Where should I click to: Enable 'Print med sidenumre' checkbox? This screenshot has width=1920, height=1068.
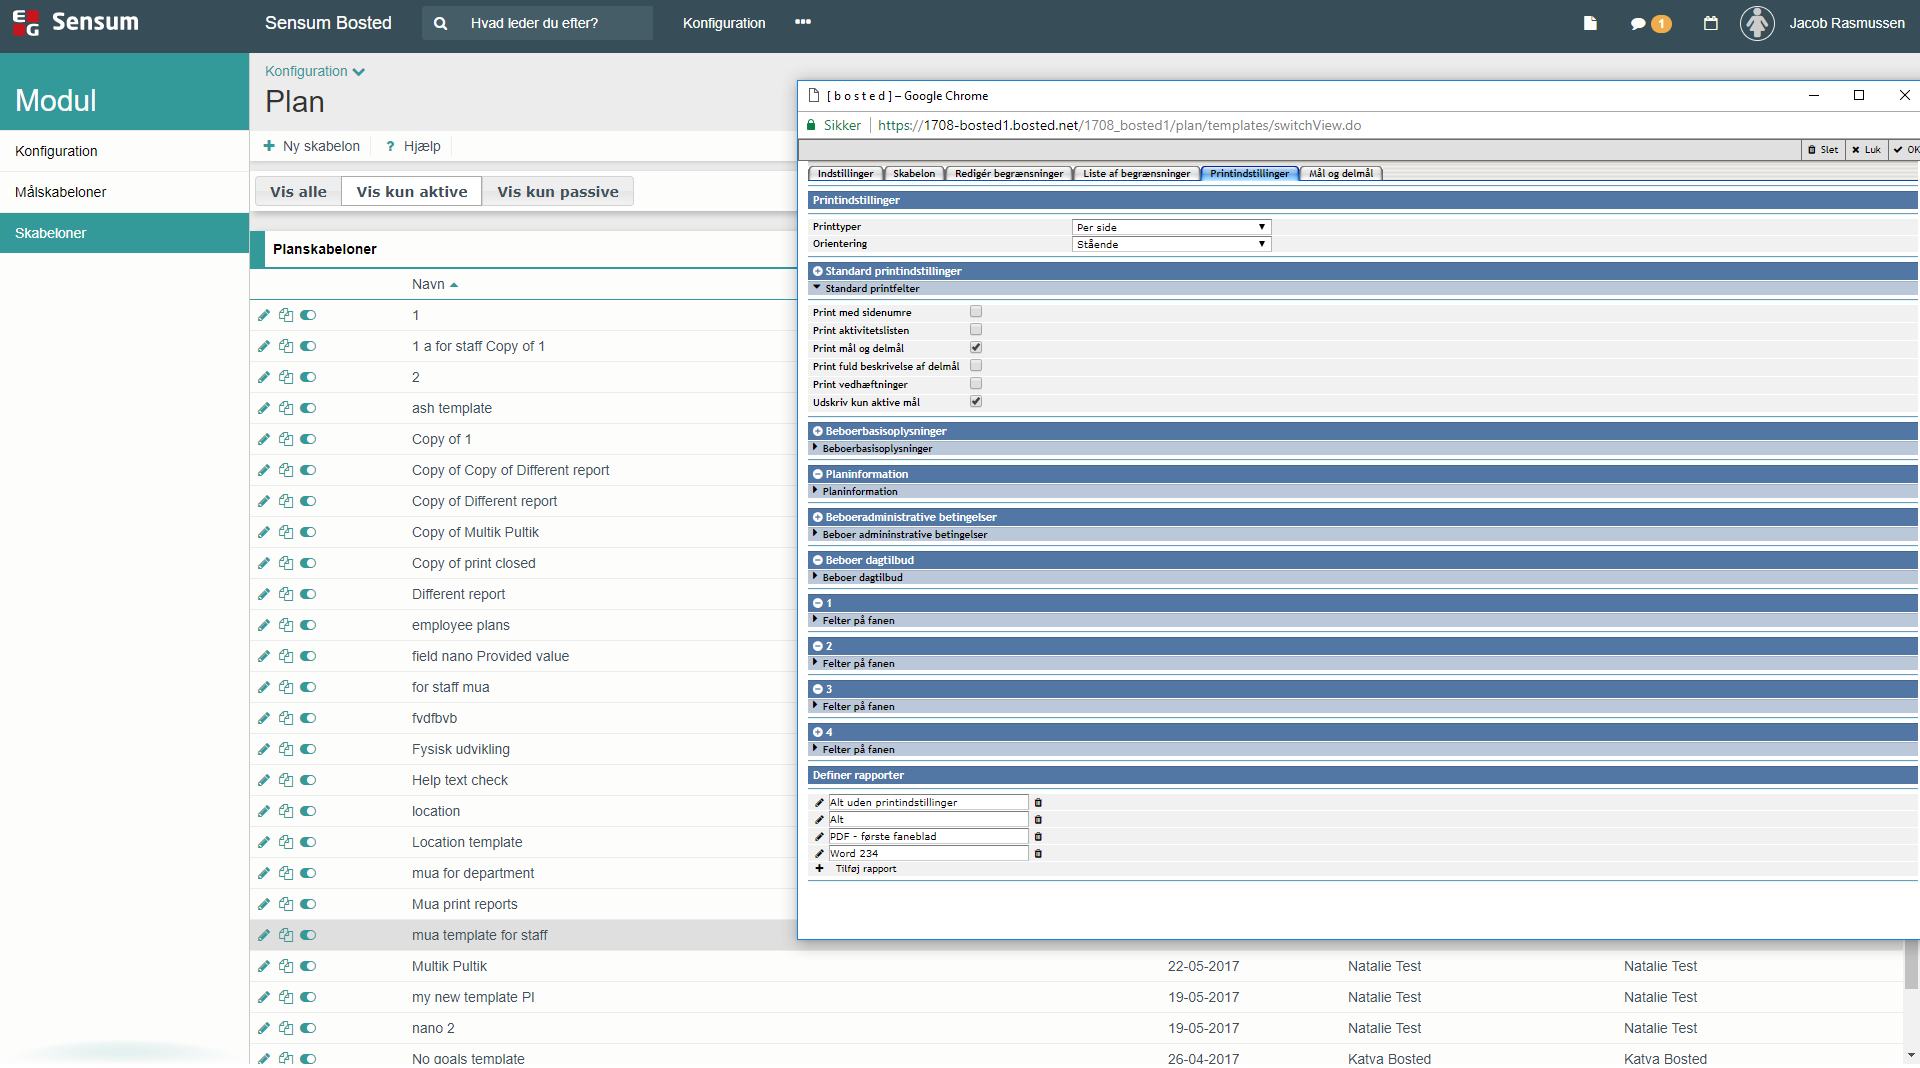tap(976, 312)
